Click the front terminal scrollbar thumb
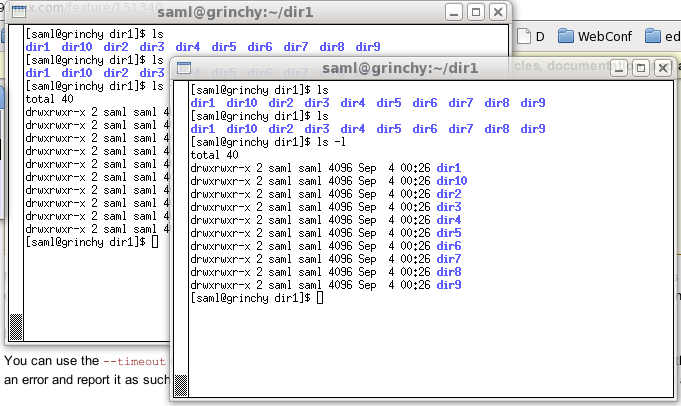The height and width of the screenshot is (406, 681). tap(181, 385)
